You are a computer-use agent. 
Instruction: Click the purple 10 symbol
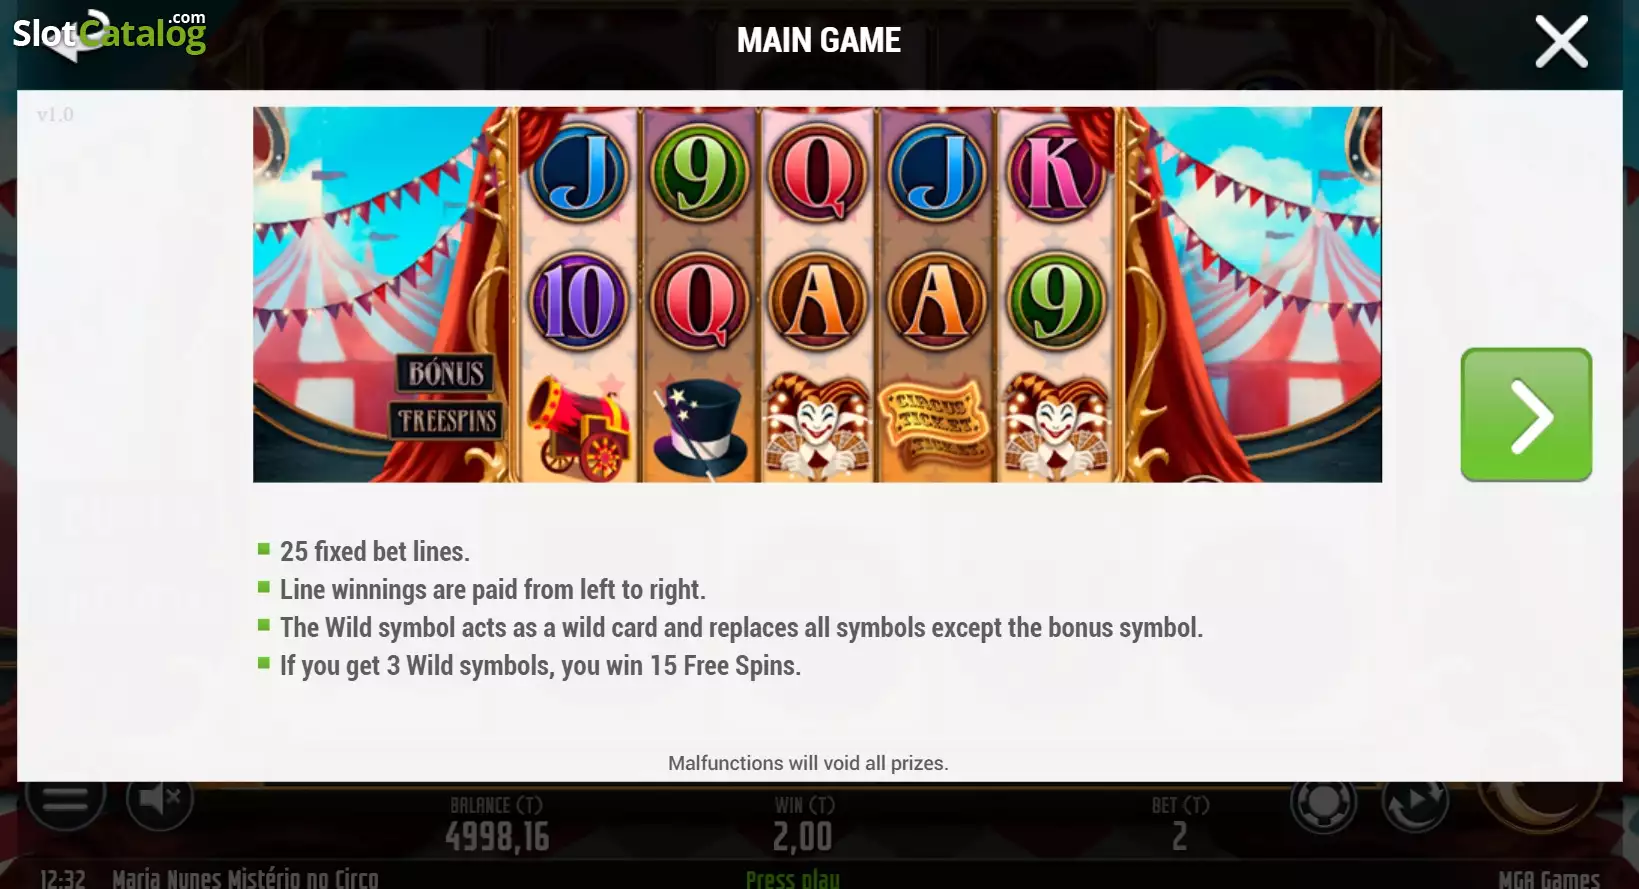point(579,300)
